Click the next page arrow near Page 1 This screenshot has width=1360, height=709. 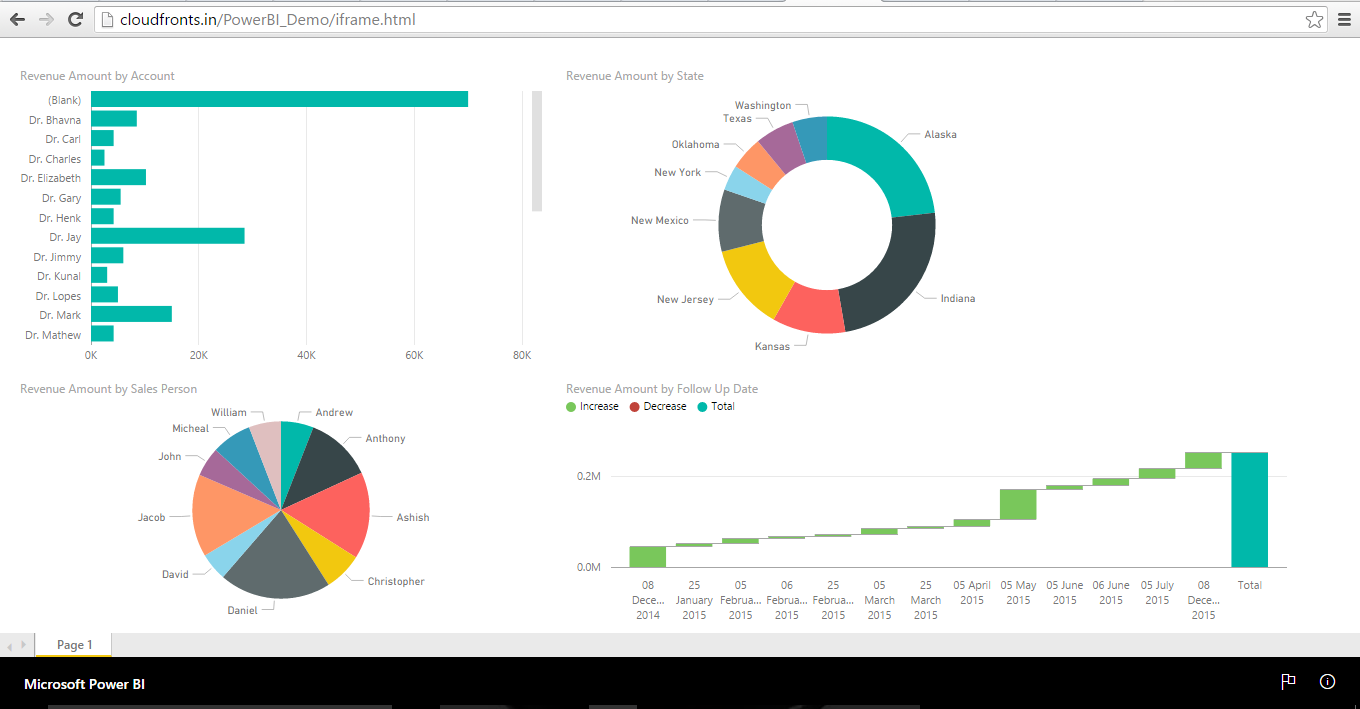[23, 646]
